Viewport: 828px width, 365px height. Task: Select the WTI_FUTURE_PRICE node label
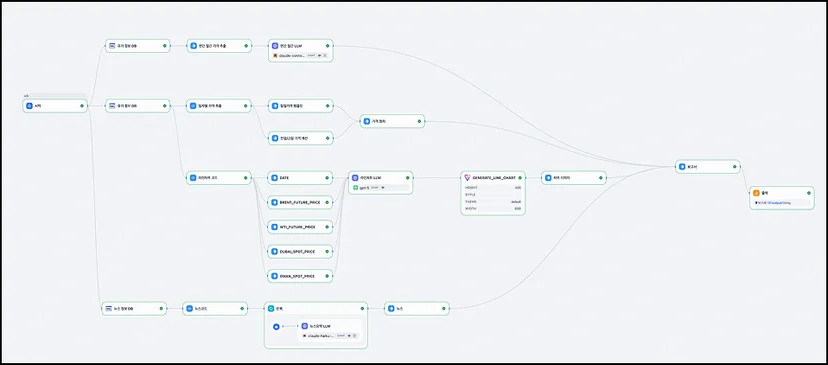[298, 227]
